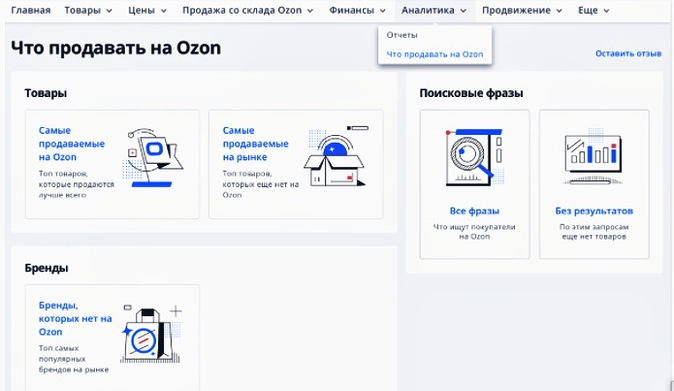This screenshot has width=674, height=391.
Task: Click the monitor illustration in Самые продаваемые на Ozon card
Action: coord(153,158)
